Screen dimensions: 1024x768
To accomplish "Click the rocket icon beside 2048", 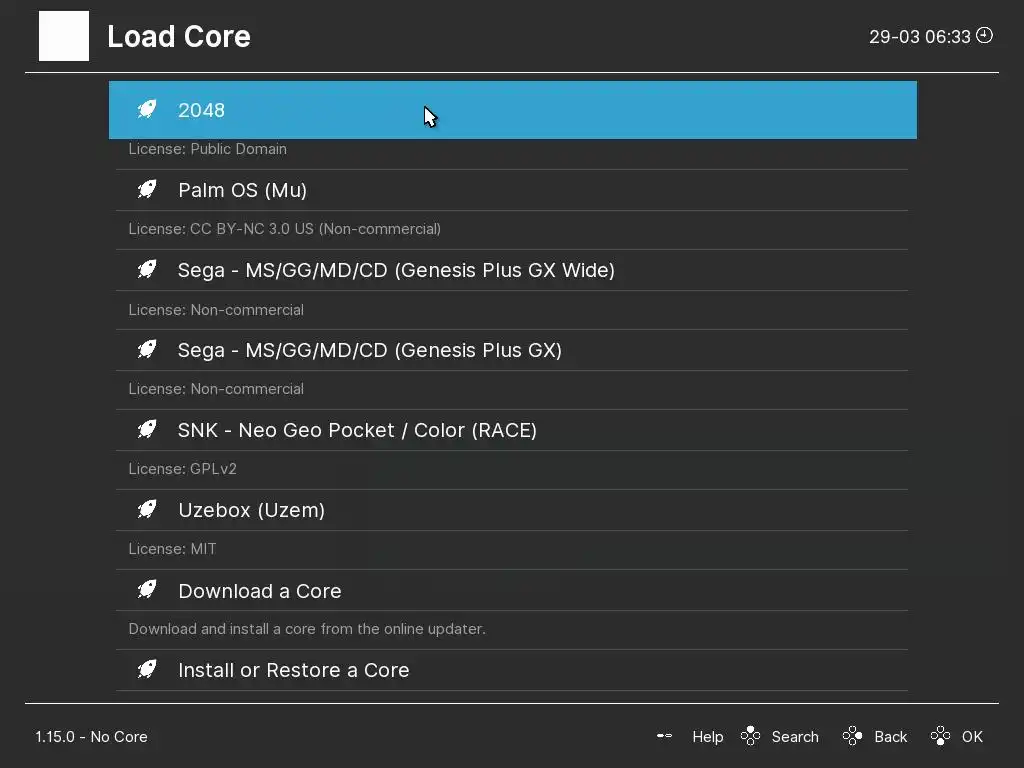I will [x=147, y=110].
